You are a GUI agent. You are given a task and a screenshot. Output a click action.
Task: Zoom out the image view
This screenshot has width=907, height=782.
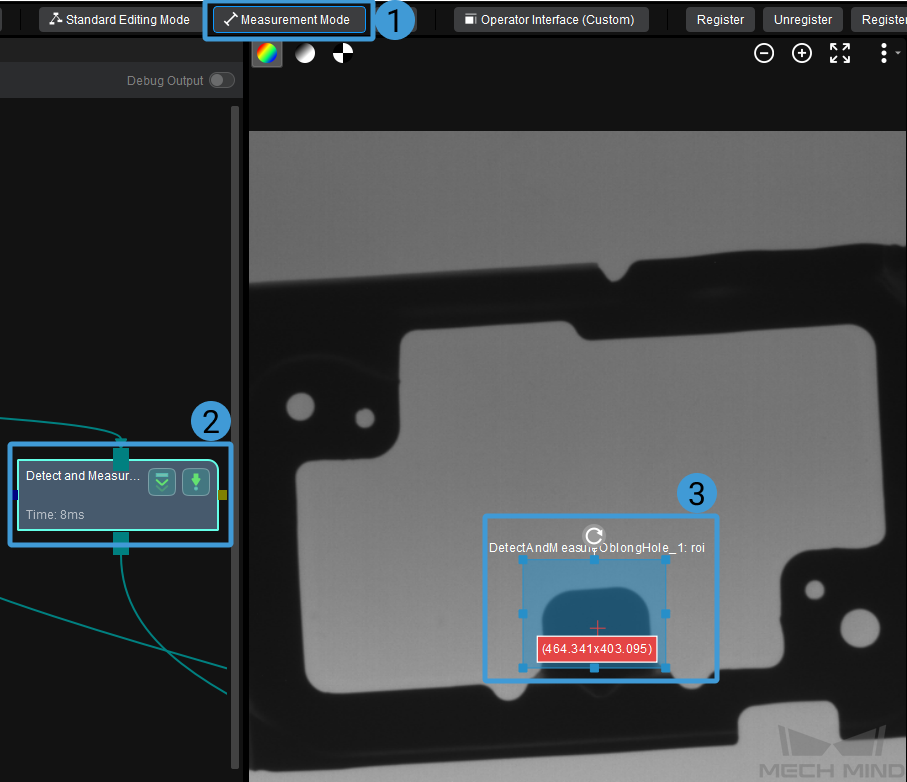tap(764, 53)
